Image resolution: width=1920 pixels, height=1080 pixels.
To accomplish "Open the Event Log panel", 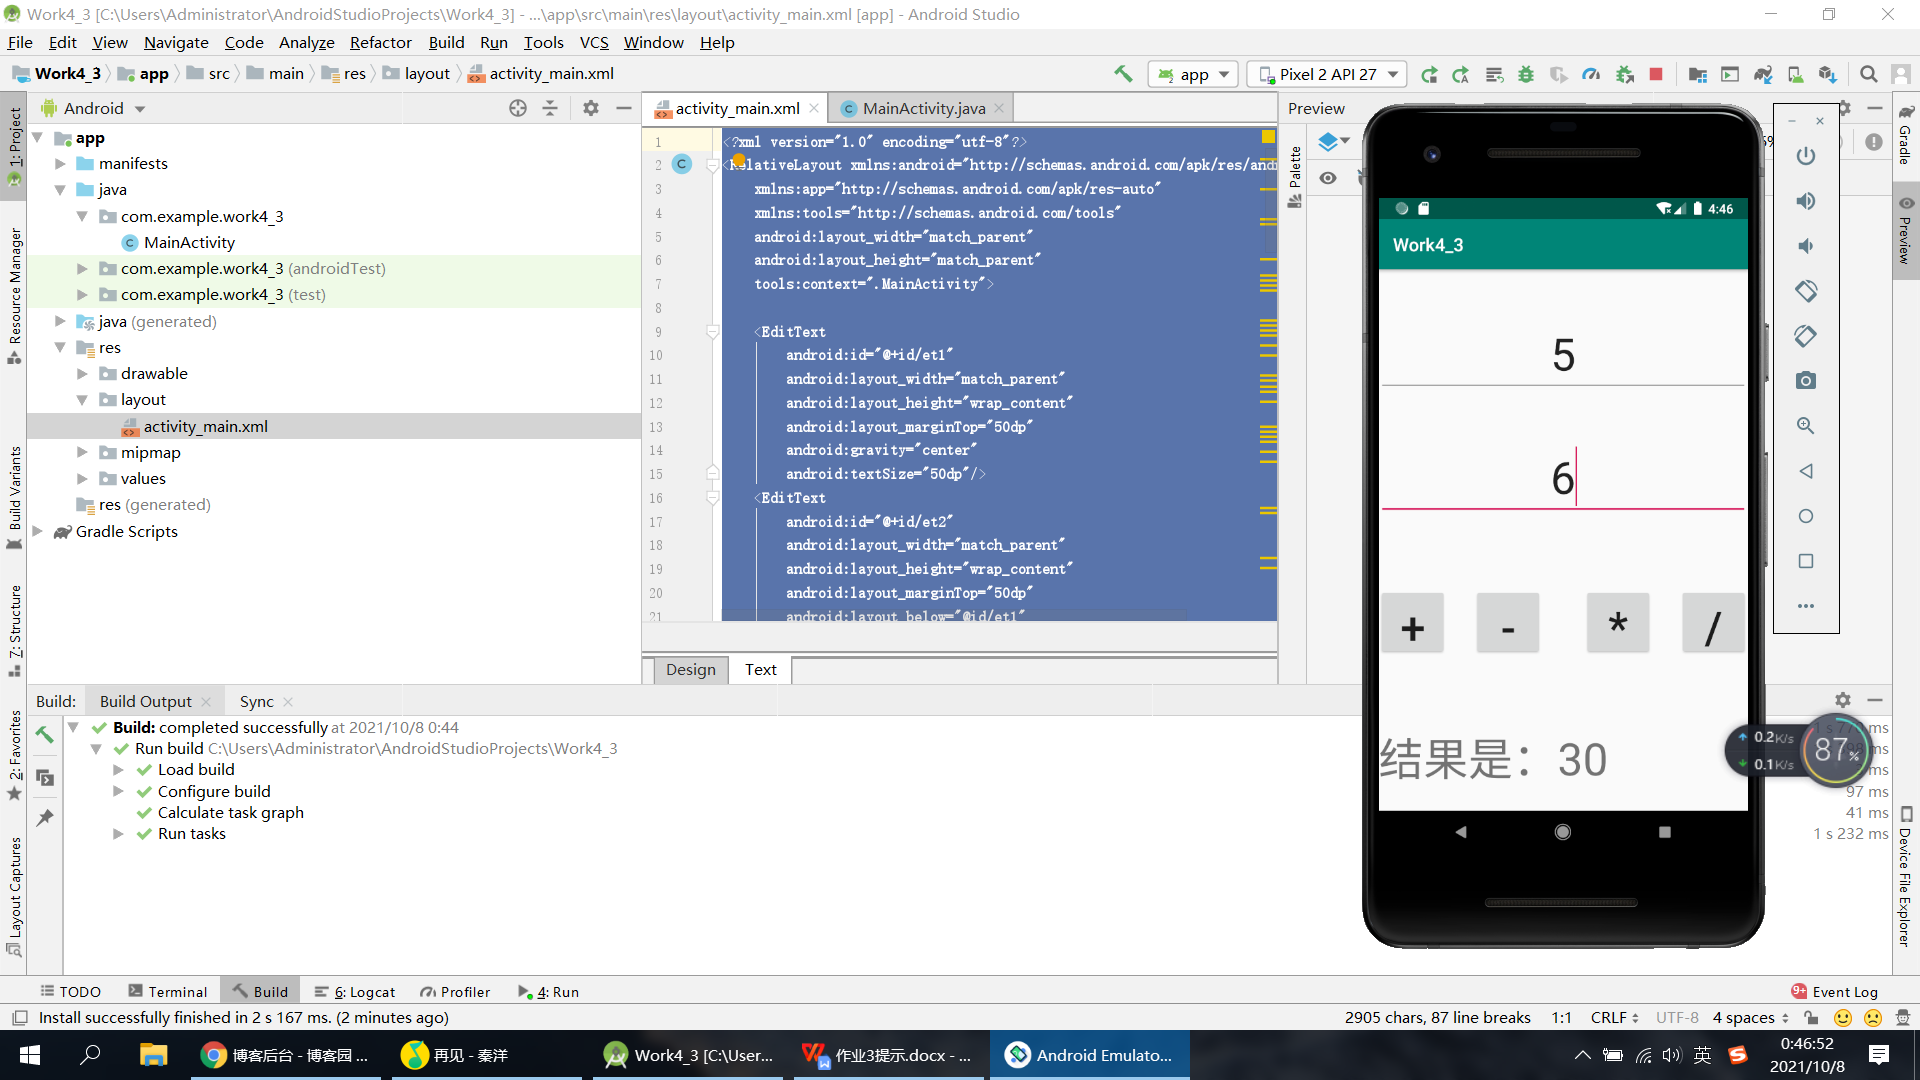I will point(1834,991).
